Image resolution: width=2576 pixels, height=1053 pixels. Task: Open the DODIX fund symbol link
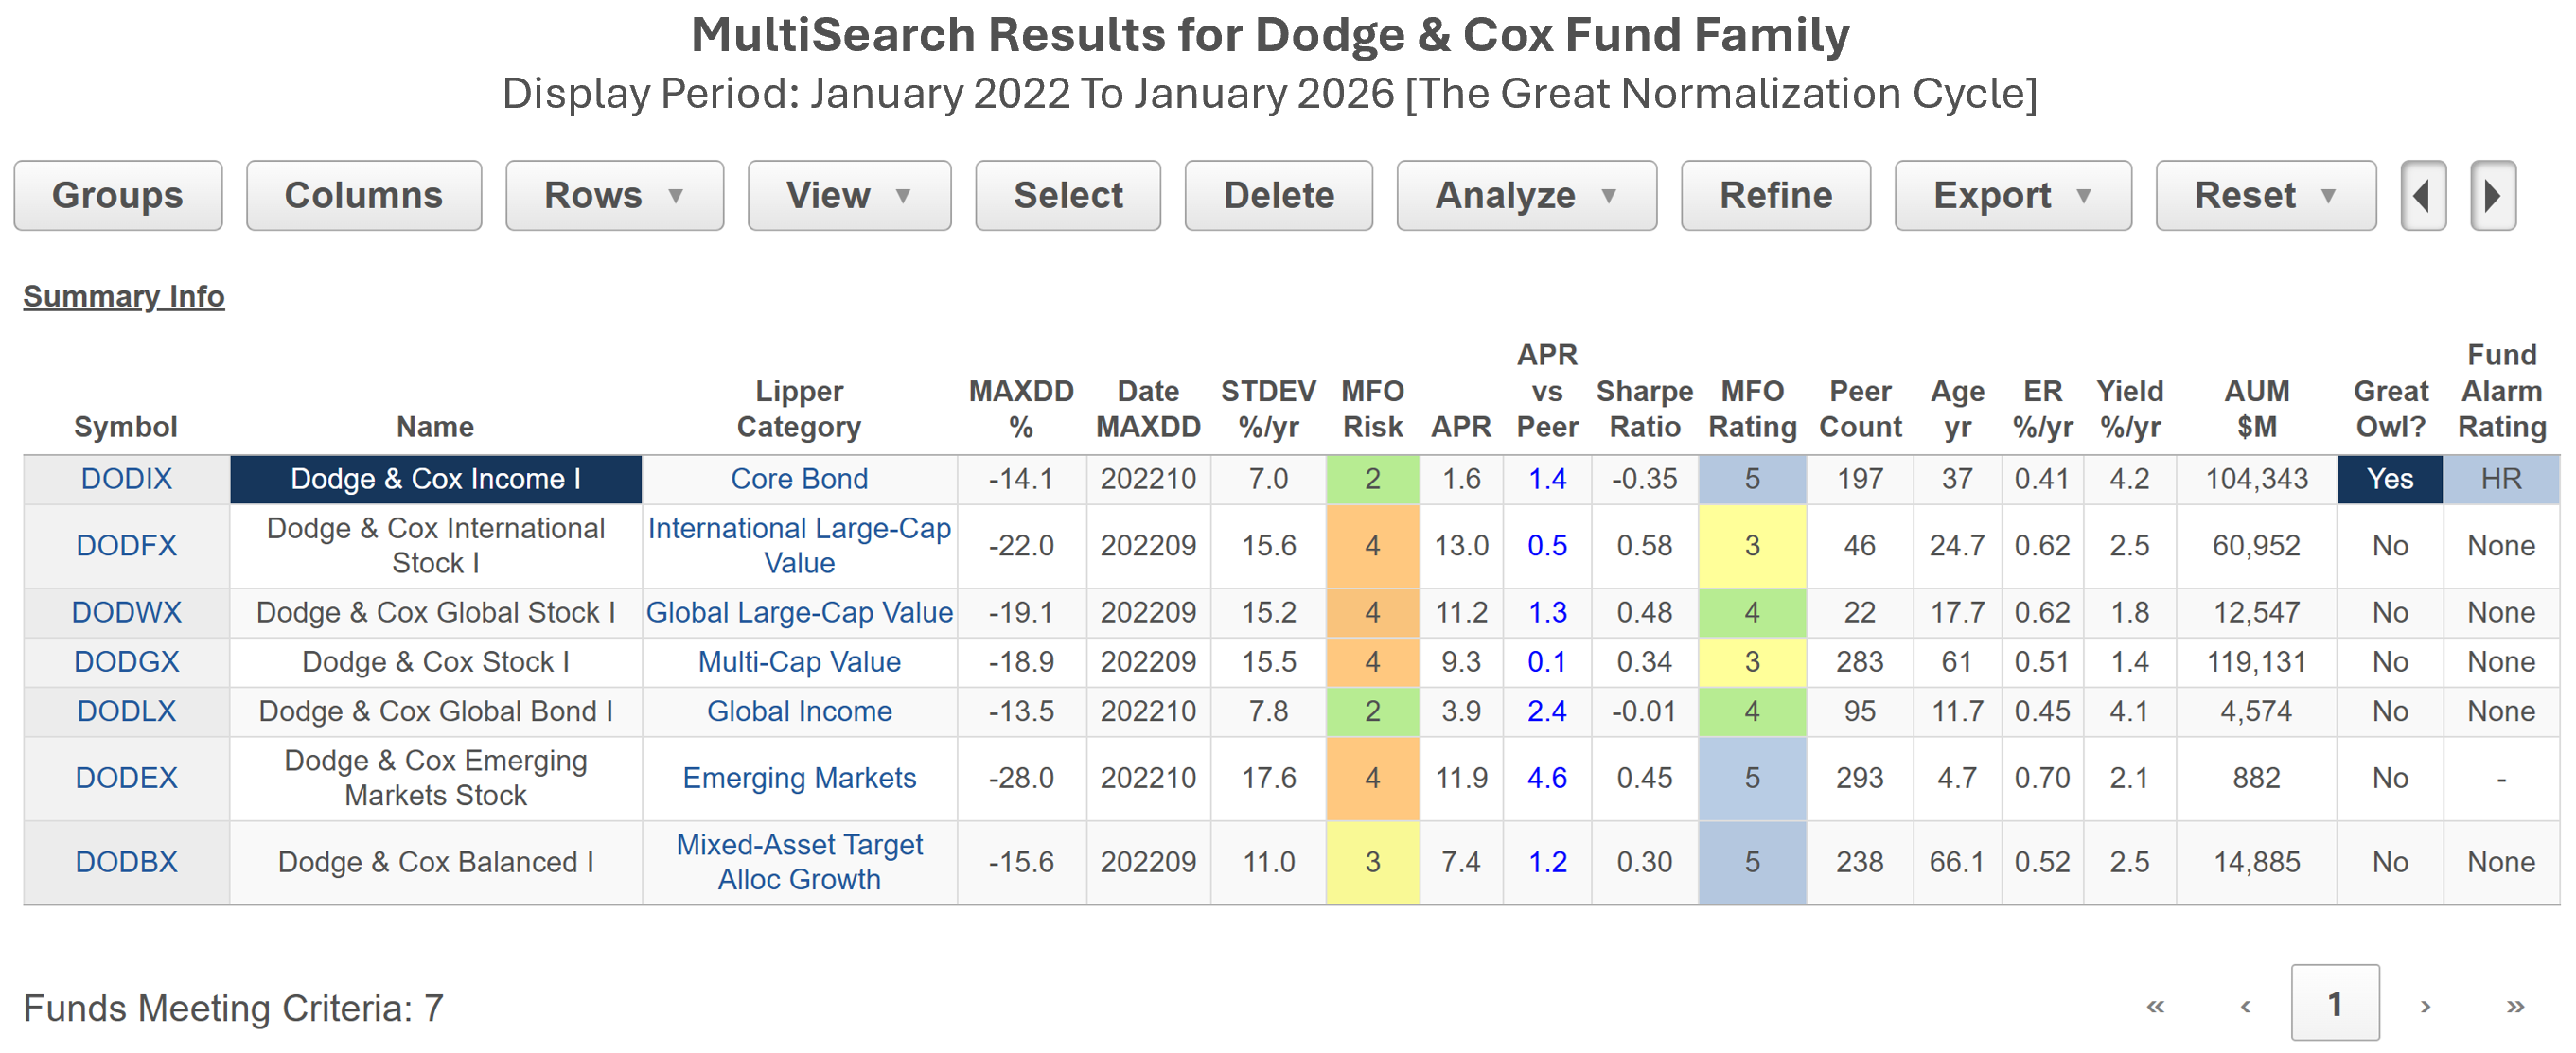[126, 479]
